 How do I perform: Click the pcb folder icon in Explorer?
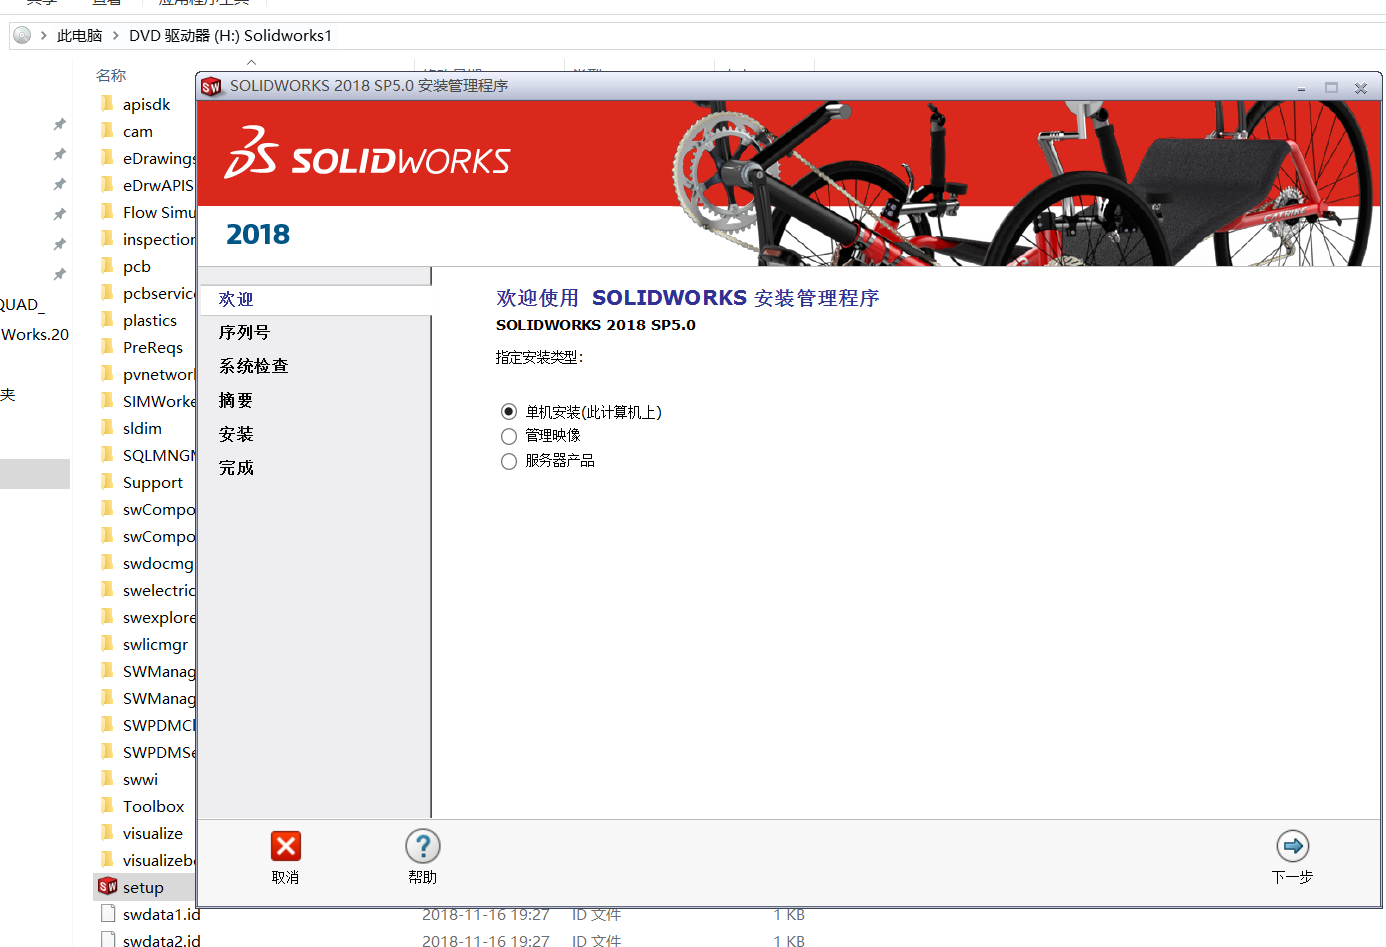(107, 265)
